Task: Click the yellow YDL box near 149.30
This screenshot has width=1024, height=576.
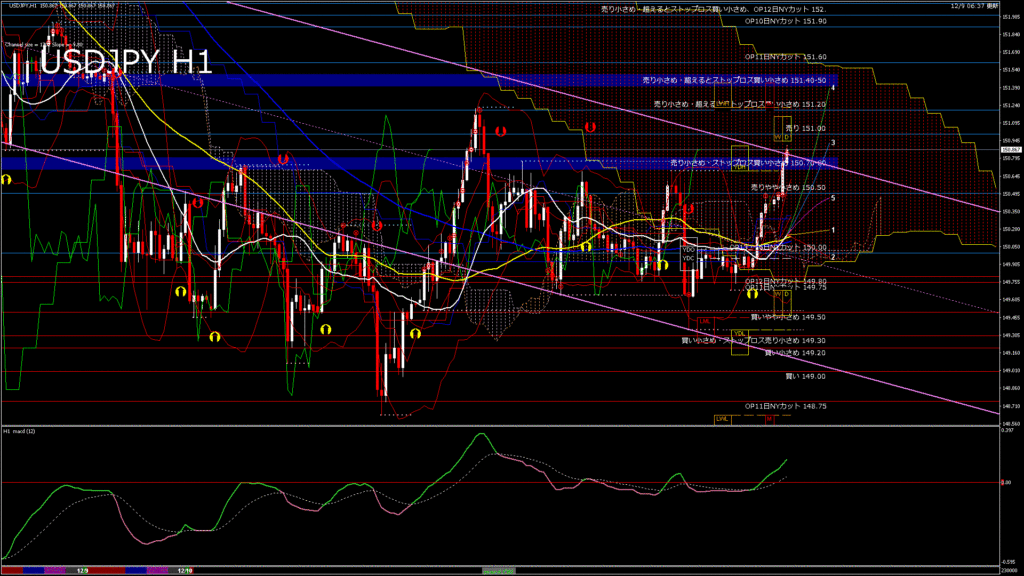Action: (x=739, y=333)
